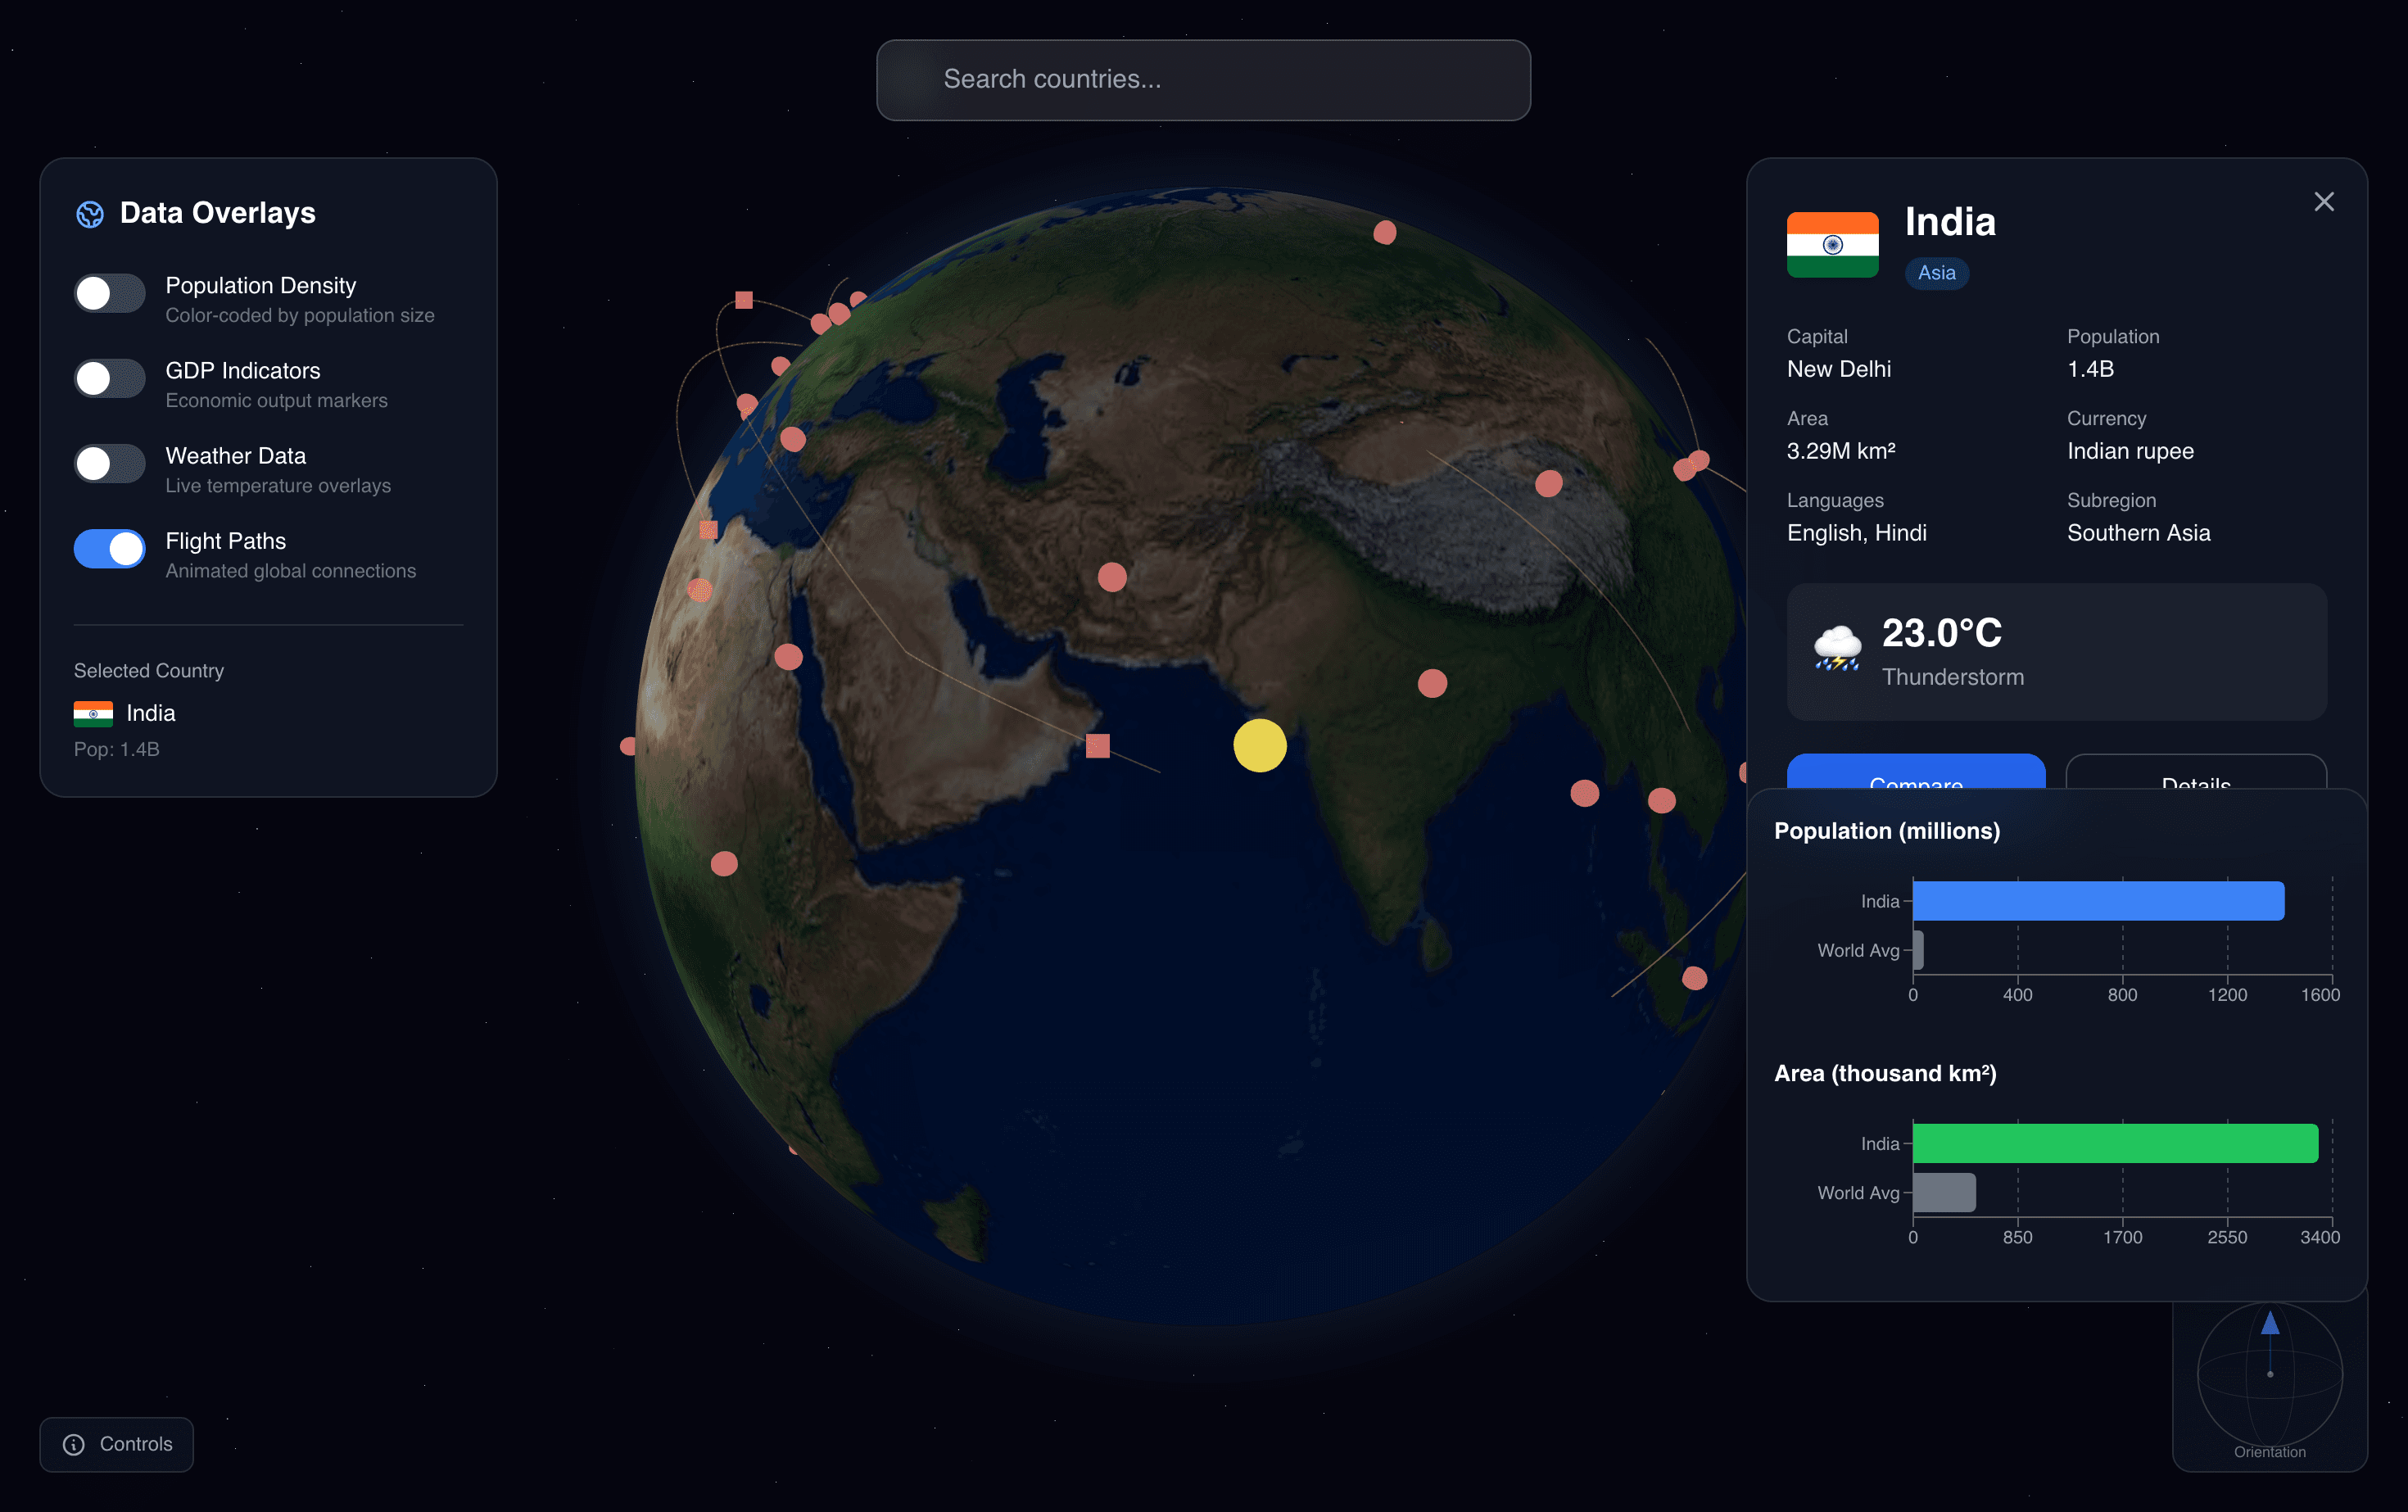
Task: Click India's population bar in the chart
Action: tap(2097, 900)
